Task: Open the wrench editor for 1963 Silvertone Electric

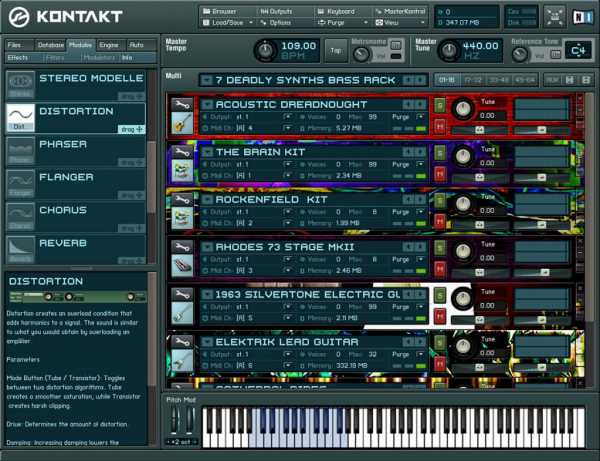Action: click(x=182, y=294)
